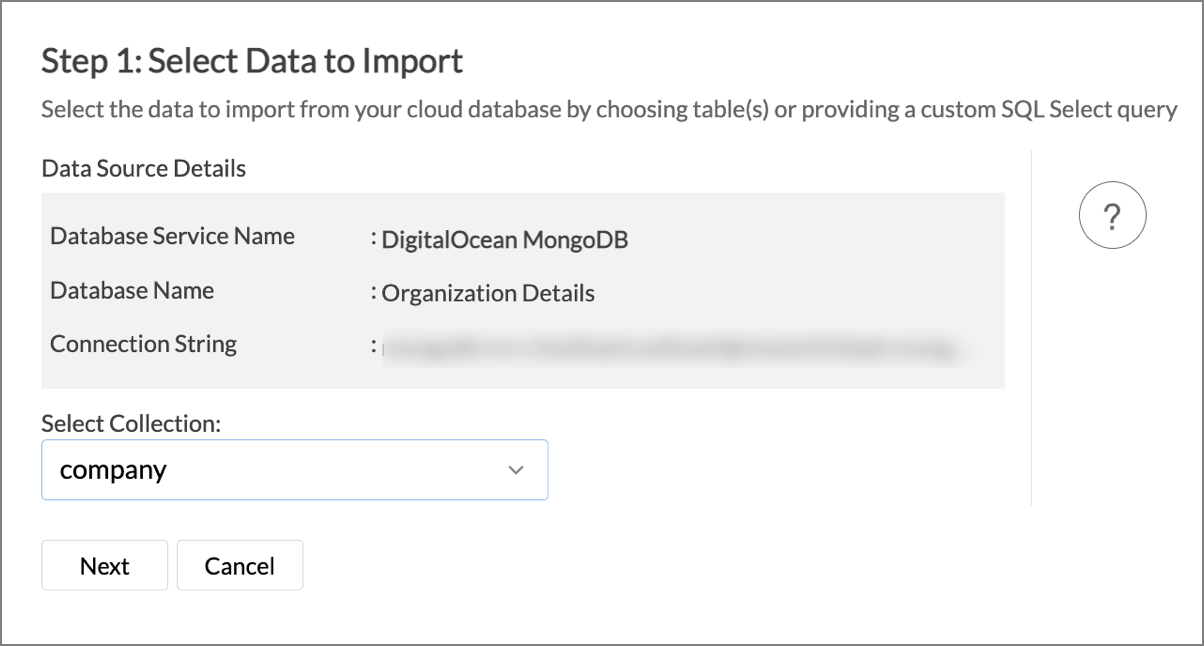The width and height of the screenshot is (1204, 646).
Task: Select the 'Database Name' field label
Action: [132, 291]
